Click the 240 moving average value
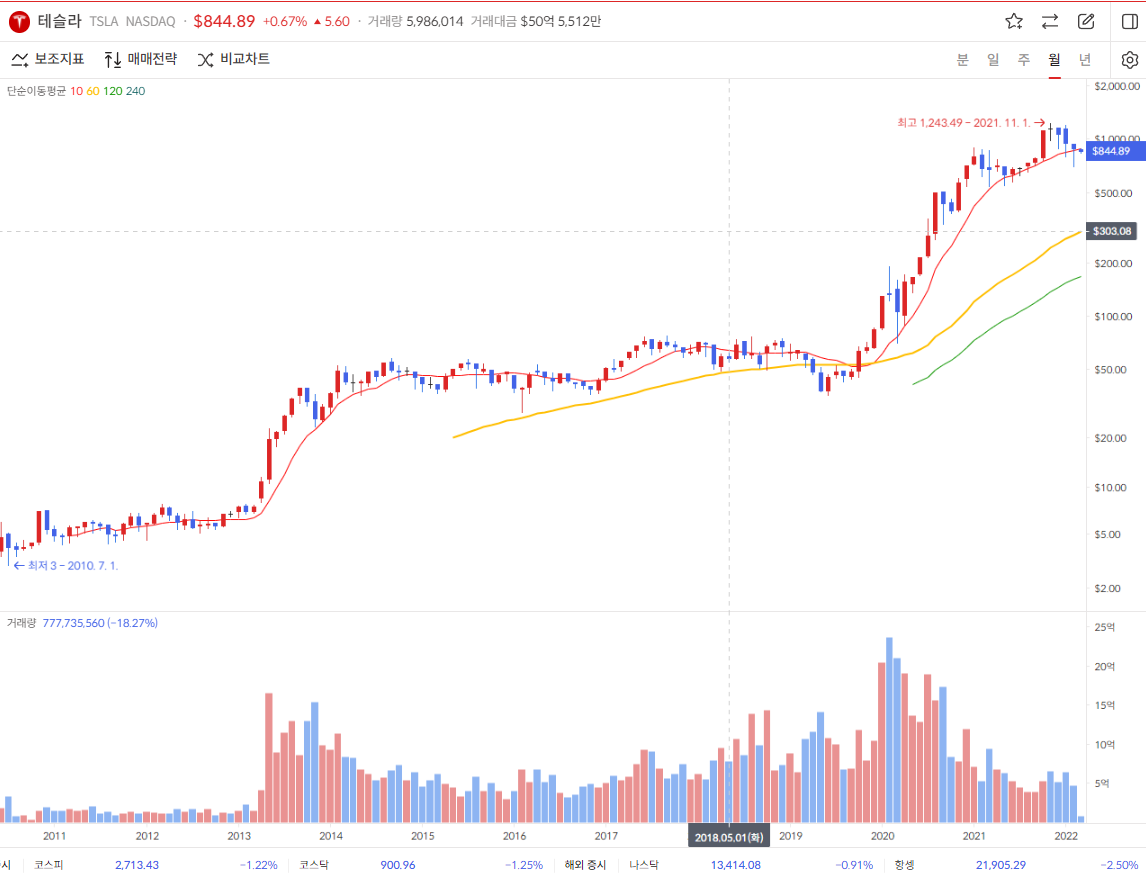The height and width of the screenshot is (881, 1146). [135, 91]
